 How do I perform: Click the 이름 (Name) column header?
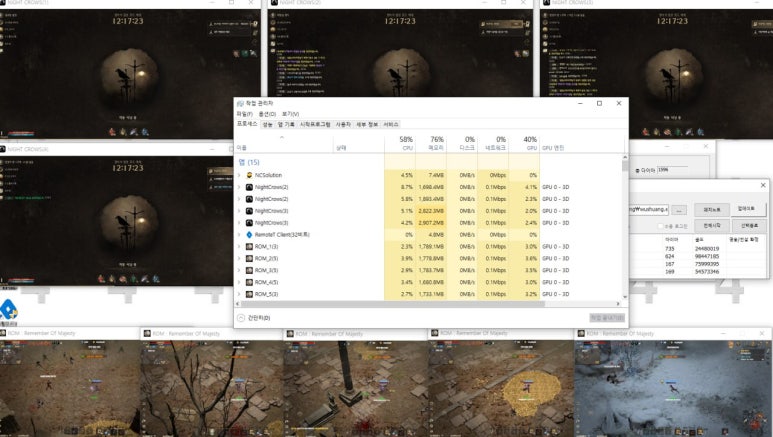[284, 143]
